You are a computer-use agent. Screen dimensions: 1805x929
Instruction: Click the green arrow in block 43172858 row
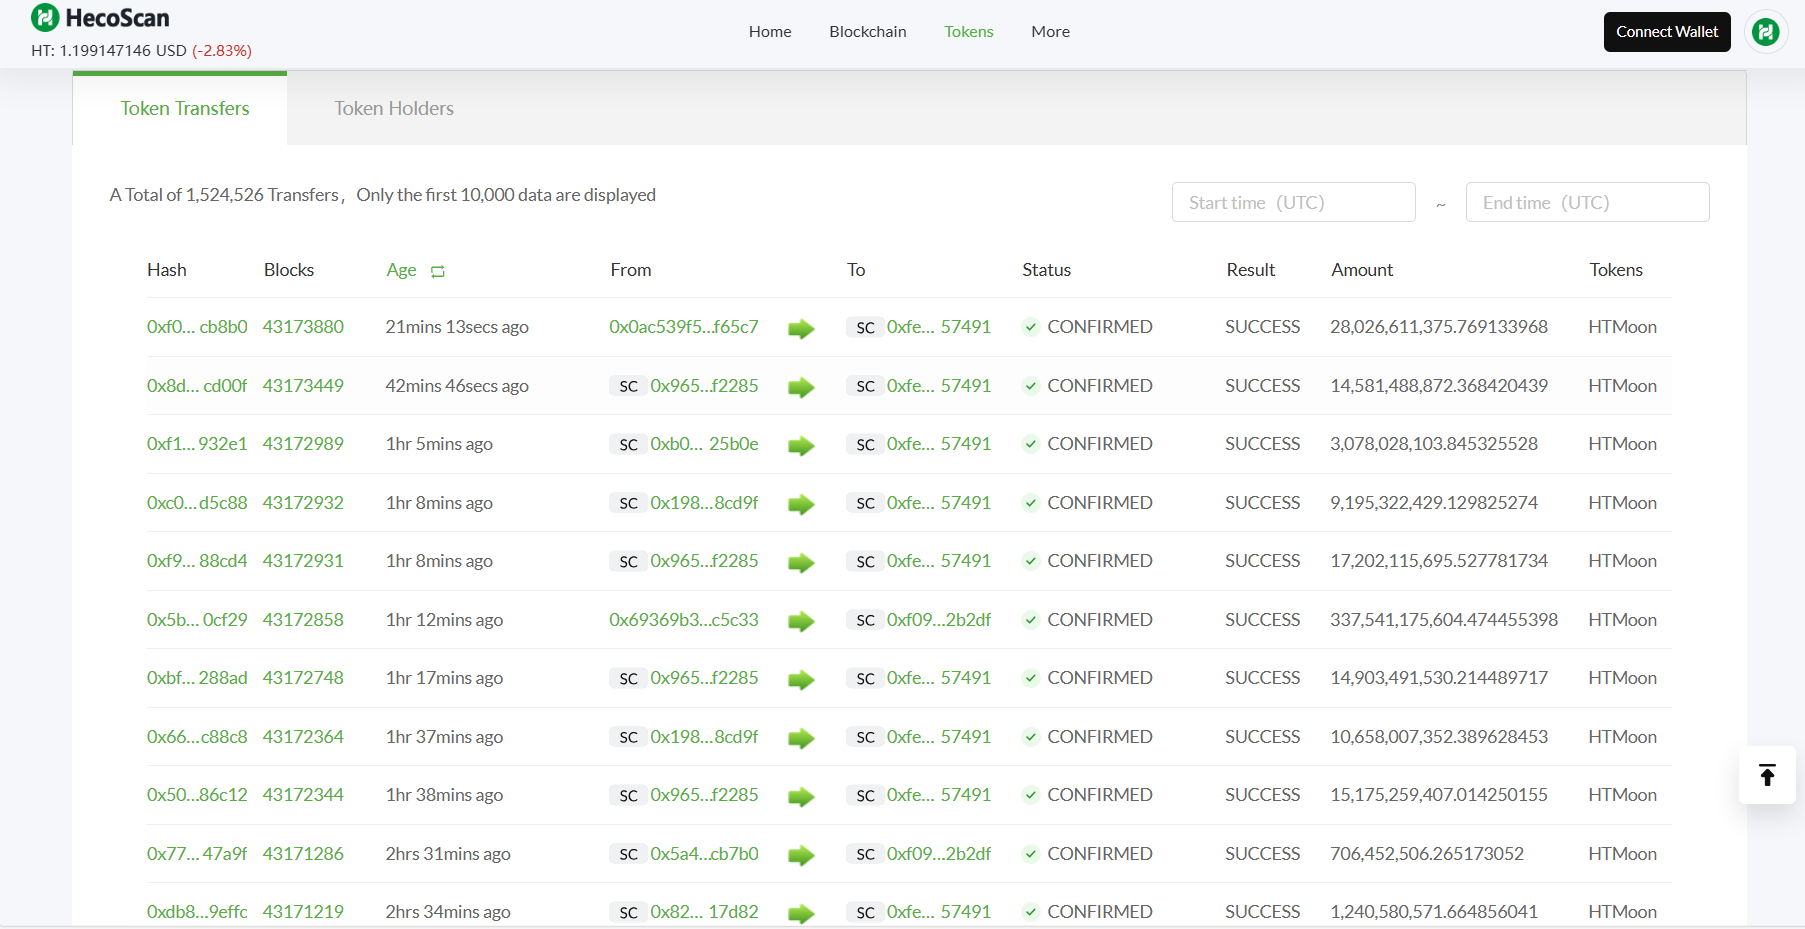click(x=801, y=622)
